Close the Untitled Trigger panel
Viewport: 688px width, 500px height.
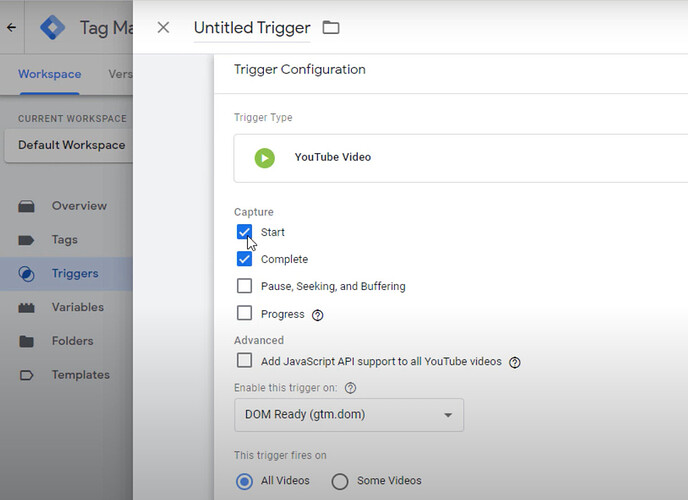point(163,28)
